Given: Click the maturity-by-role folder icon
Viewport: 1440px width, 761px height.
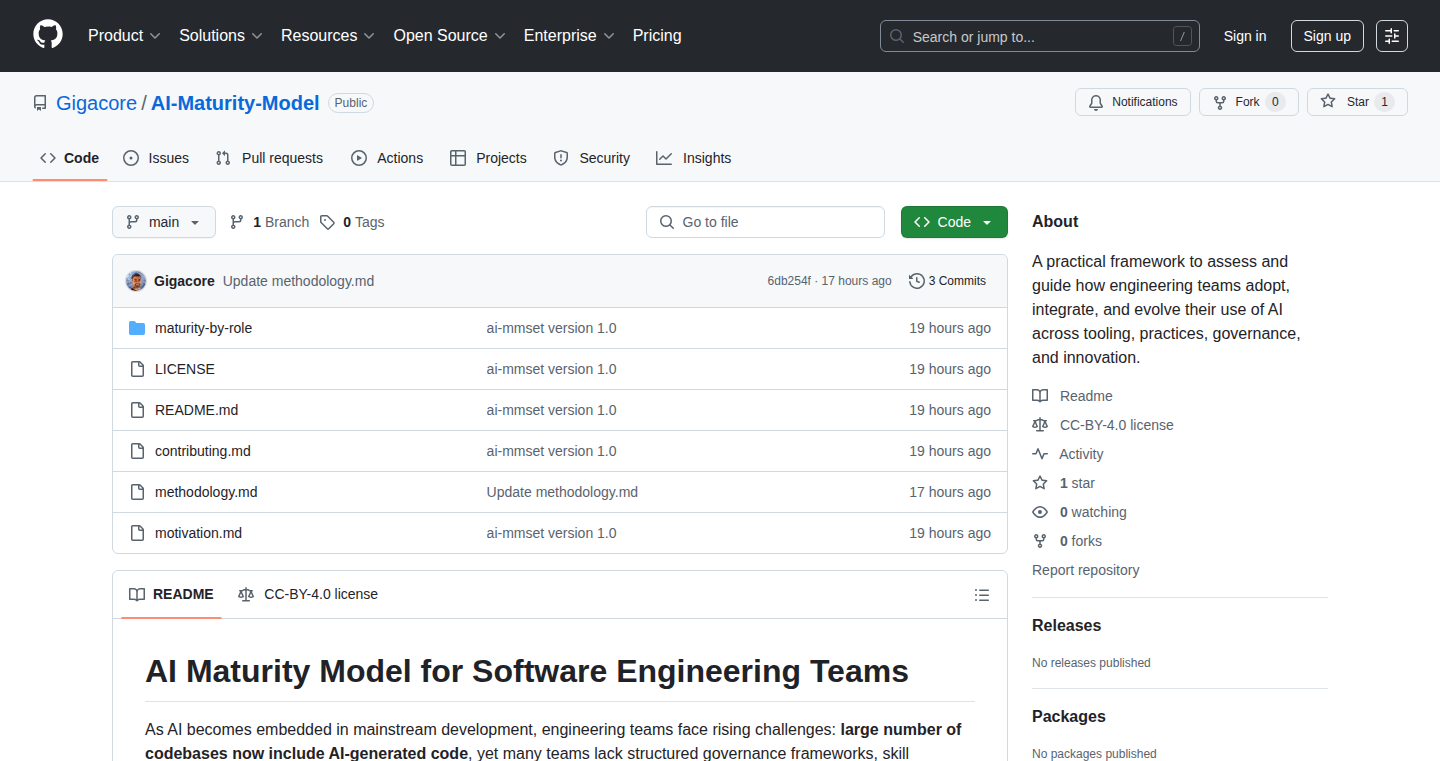Looking at the screenshot, I should (137, 328).
